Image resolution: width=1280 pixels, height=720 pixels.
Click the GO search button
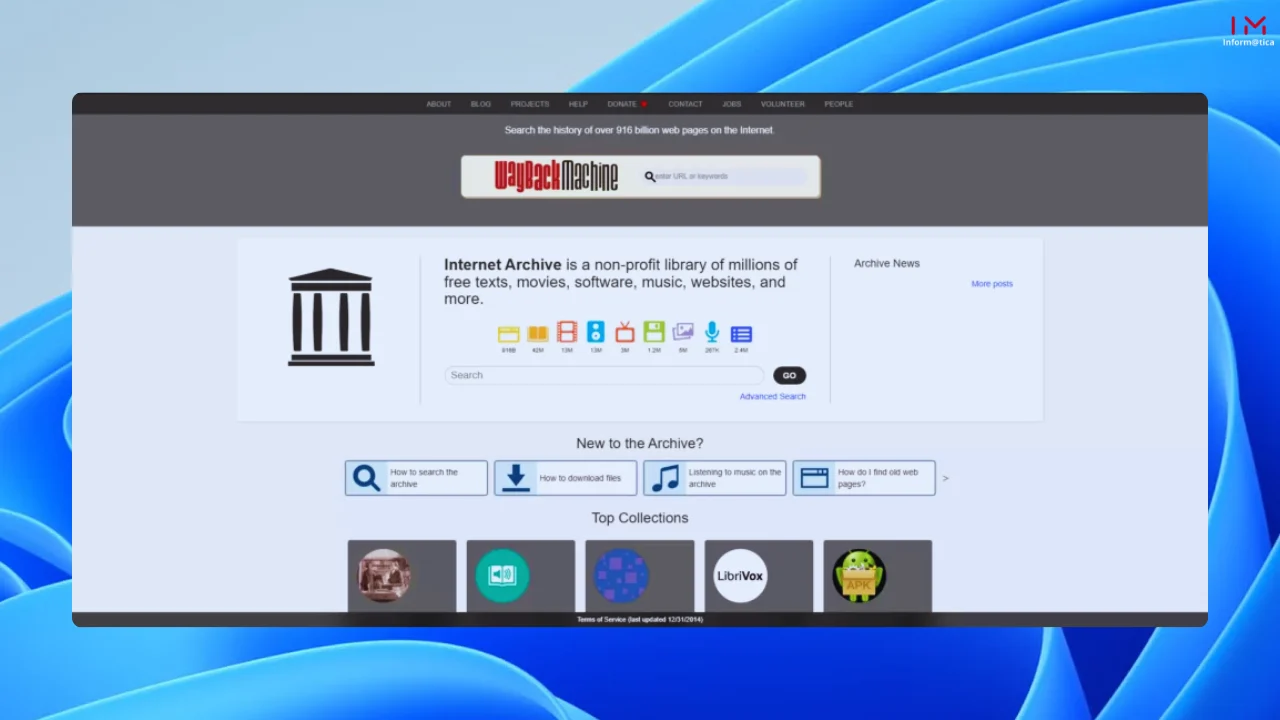789,376
